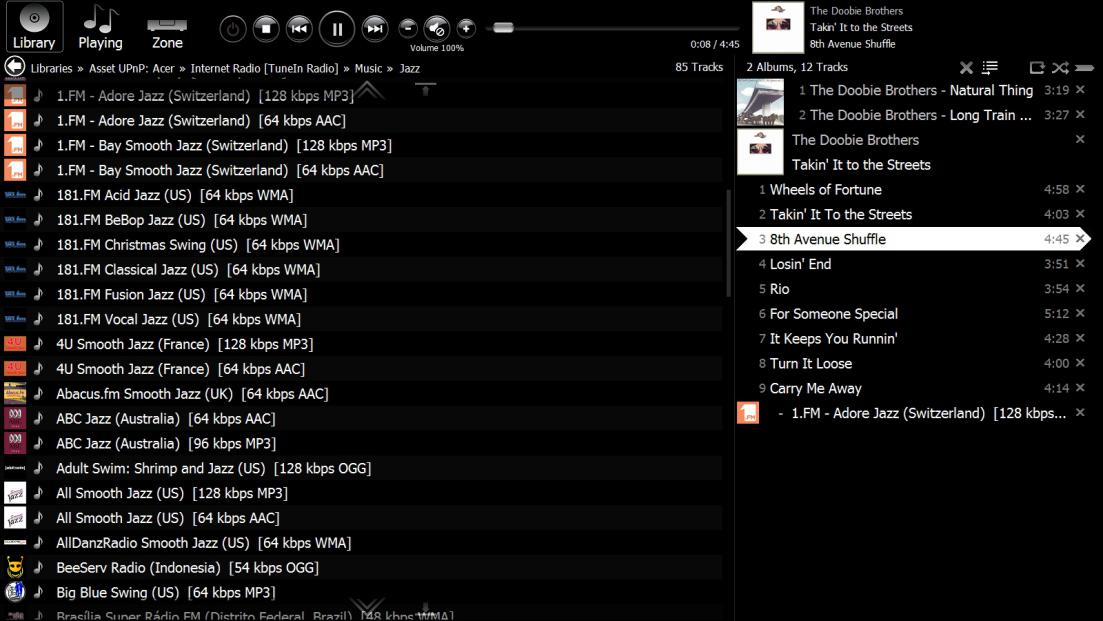
Task: Skip to the next track
Action: click(374, 29)
